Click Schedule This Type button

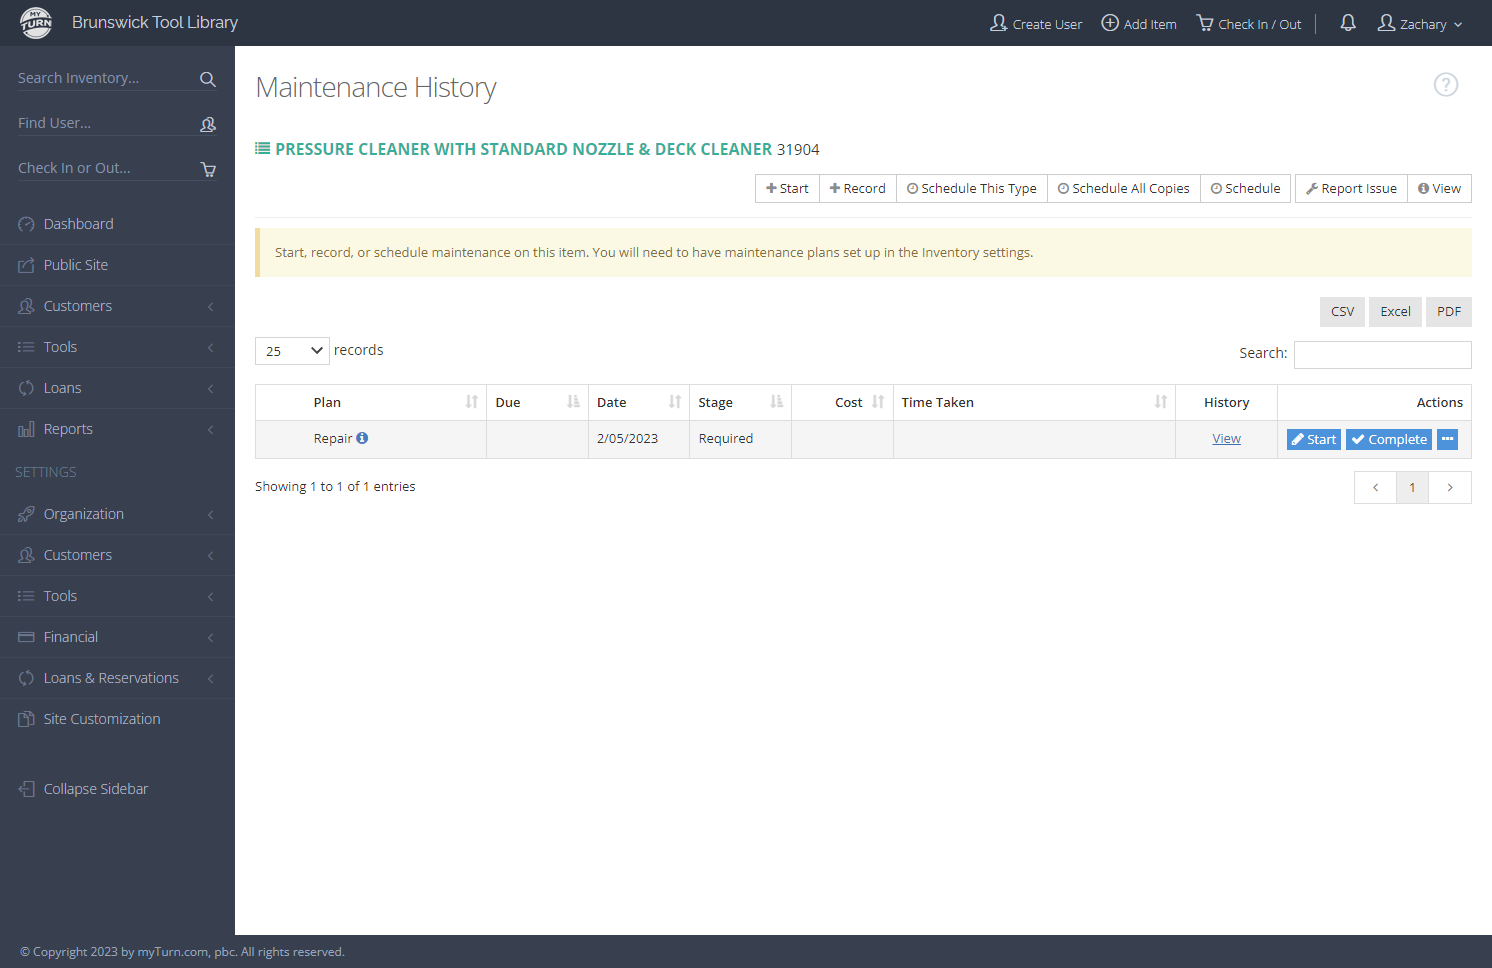[x=972, y=189]
